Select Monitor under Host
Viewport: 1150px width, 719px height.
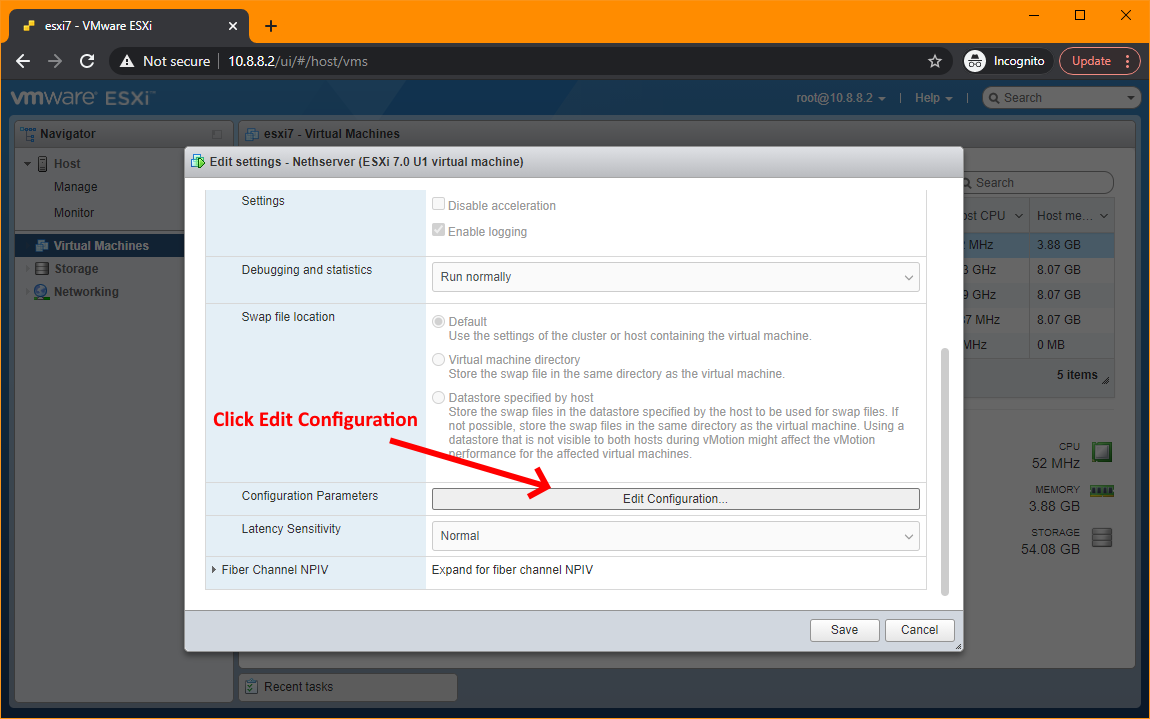coord(74,213)
